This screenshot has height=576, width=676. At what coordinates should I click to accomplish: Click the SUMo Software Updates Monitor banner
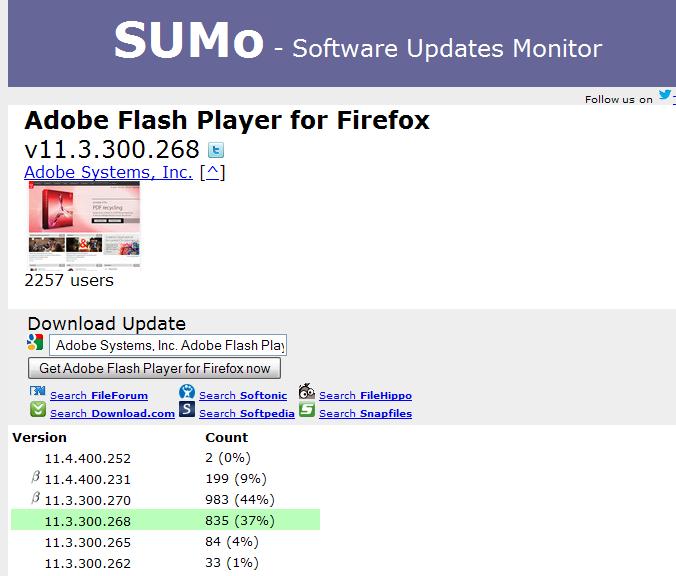pos(340,44)
